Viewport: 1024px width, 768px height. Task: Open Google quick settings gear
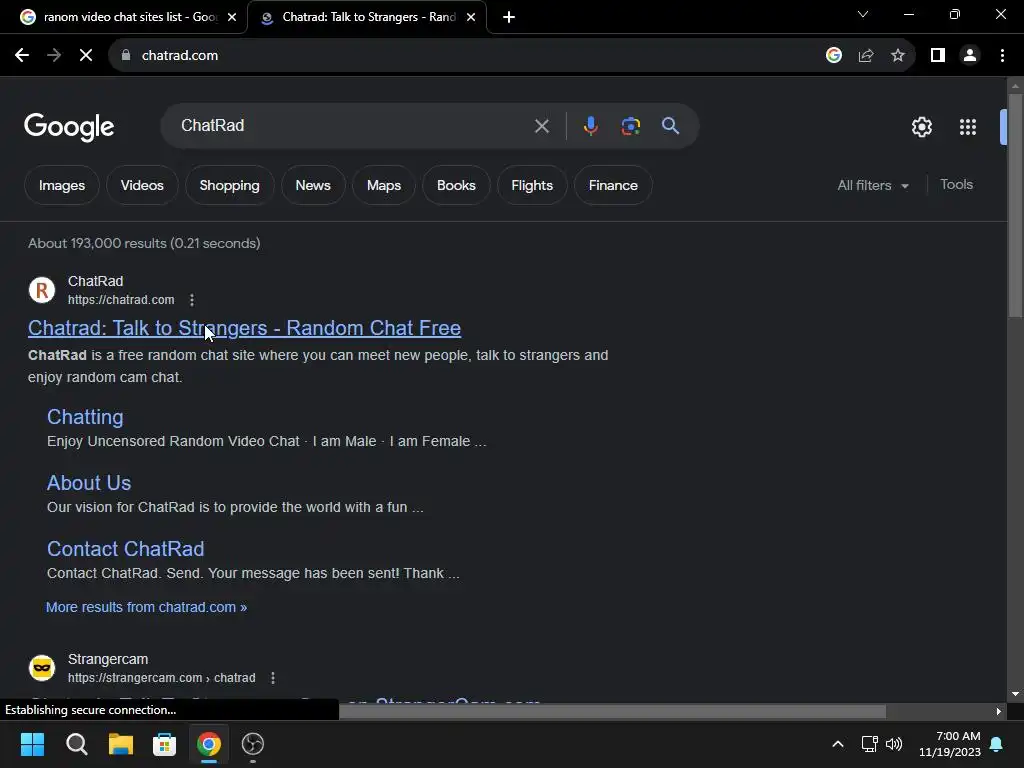click(921, 127)
